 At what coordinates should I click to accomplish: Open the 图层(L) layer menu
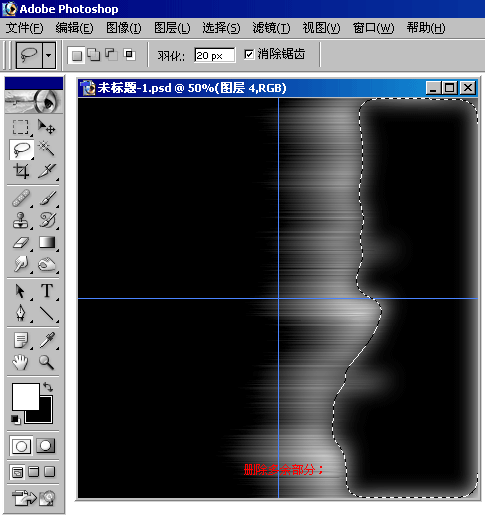tap(172, 28)
